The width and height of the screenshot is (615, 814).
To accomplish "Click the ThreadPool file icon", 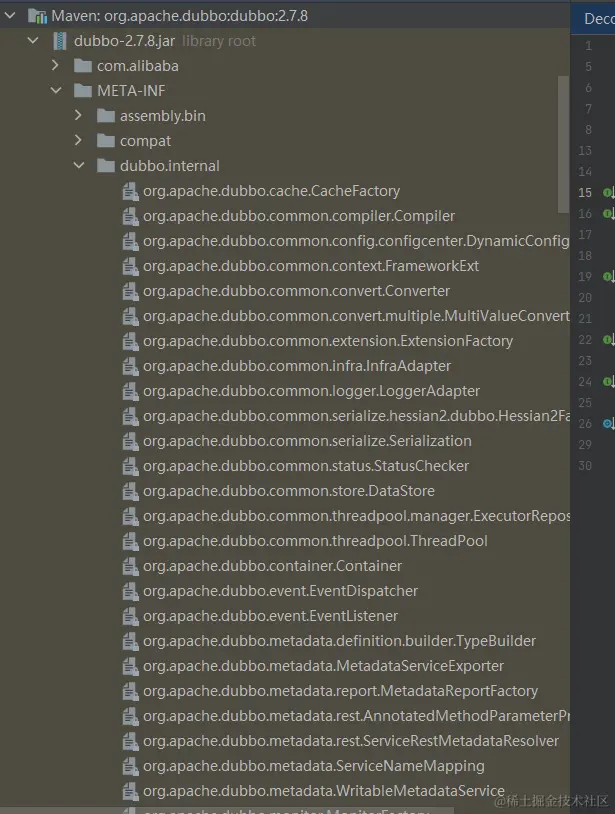I will pyautogui.click(x=130, y=541).
